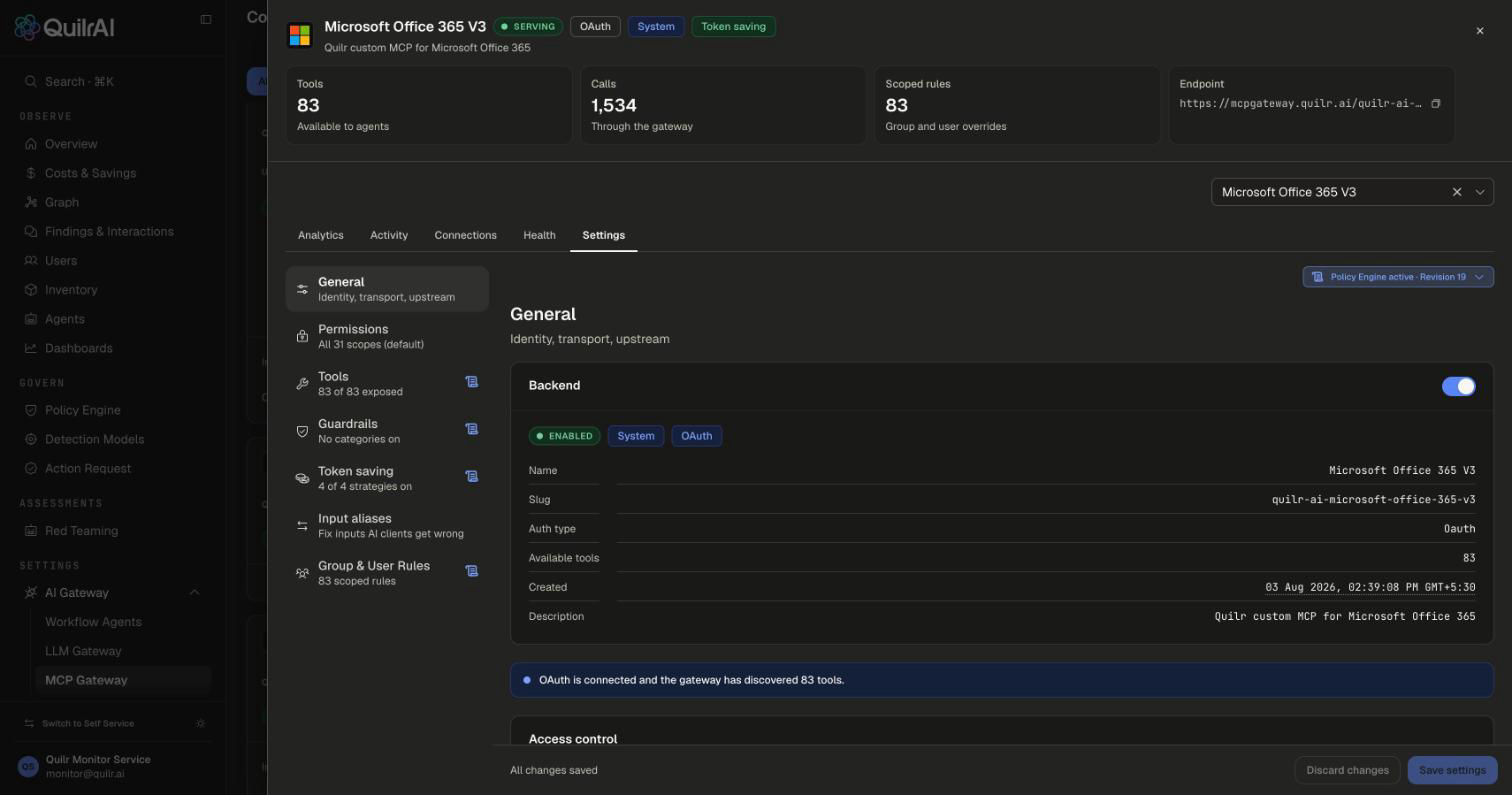
Task: Collapse the AI Gateway sidebar group
Action: tap(195, 593)
